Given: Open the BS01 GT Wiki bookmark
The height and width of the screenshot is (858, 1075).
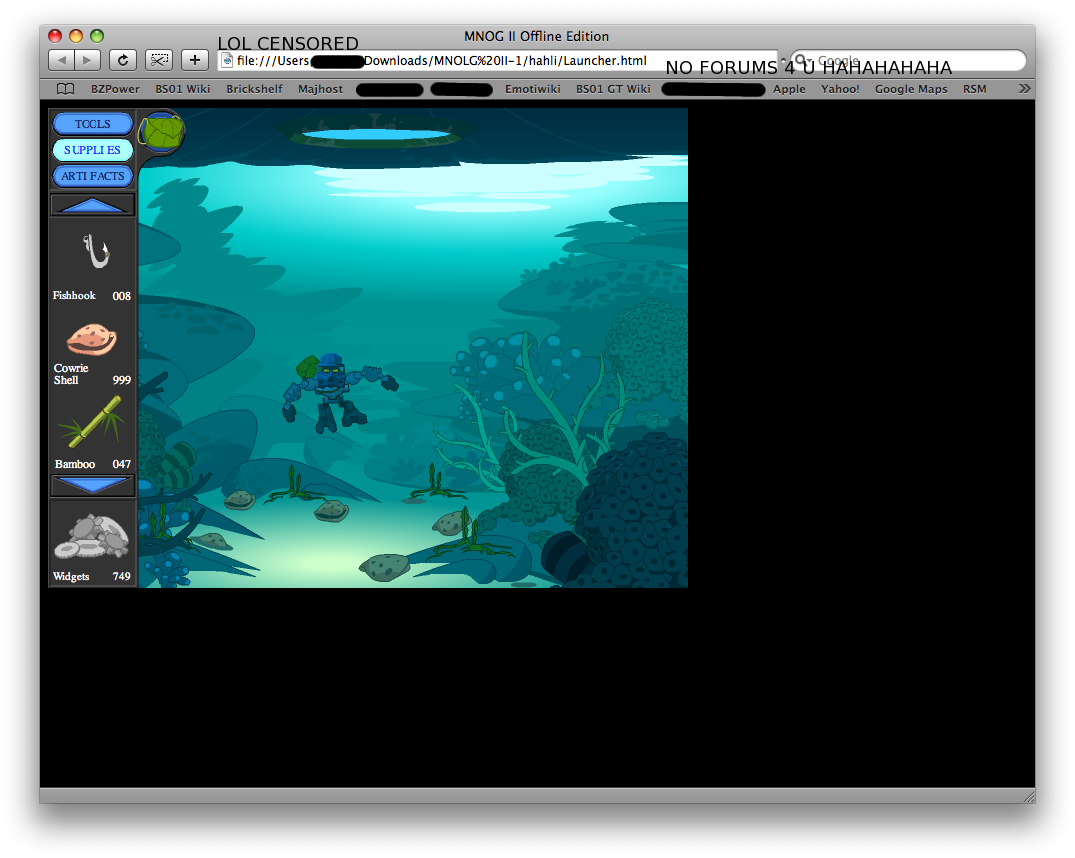Looking at the screenshot, I should point(613,89).
